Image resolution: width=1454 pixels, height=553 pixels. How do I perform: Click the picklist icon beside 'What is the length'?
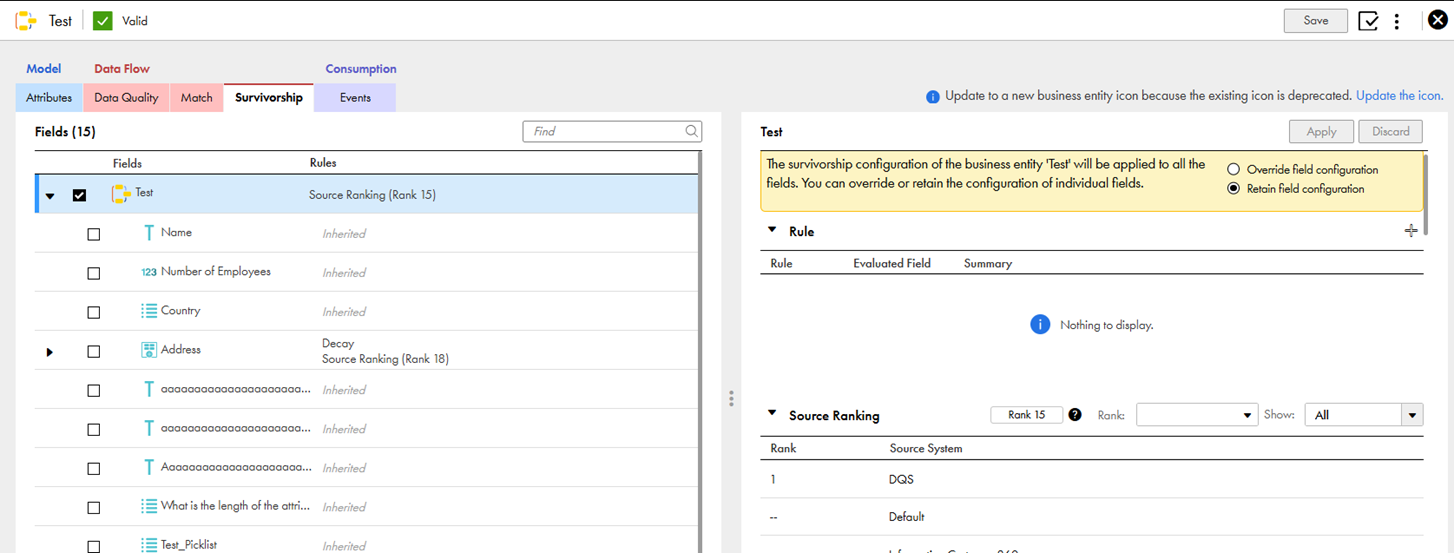[149, 506]
